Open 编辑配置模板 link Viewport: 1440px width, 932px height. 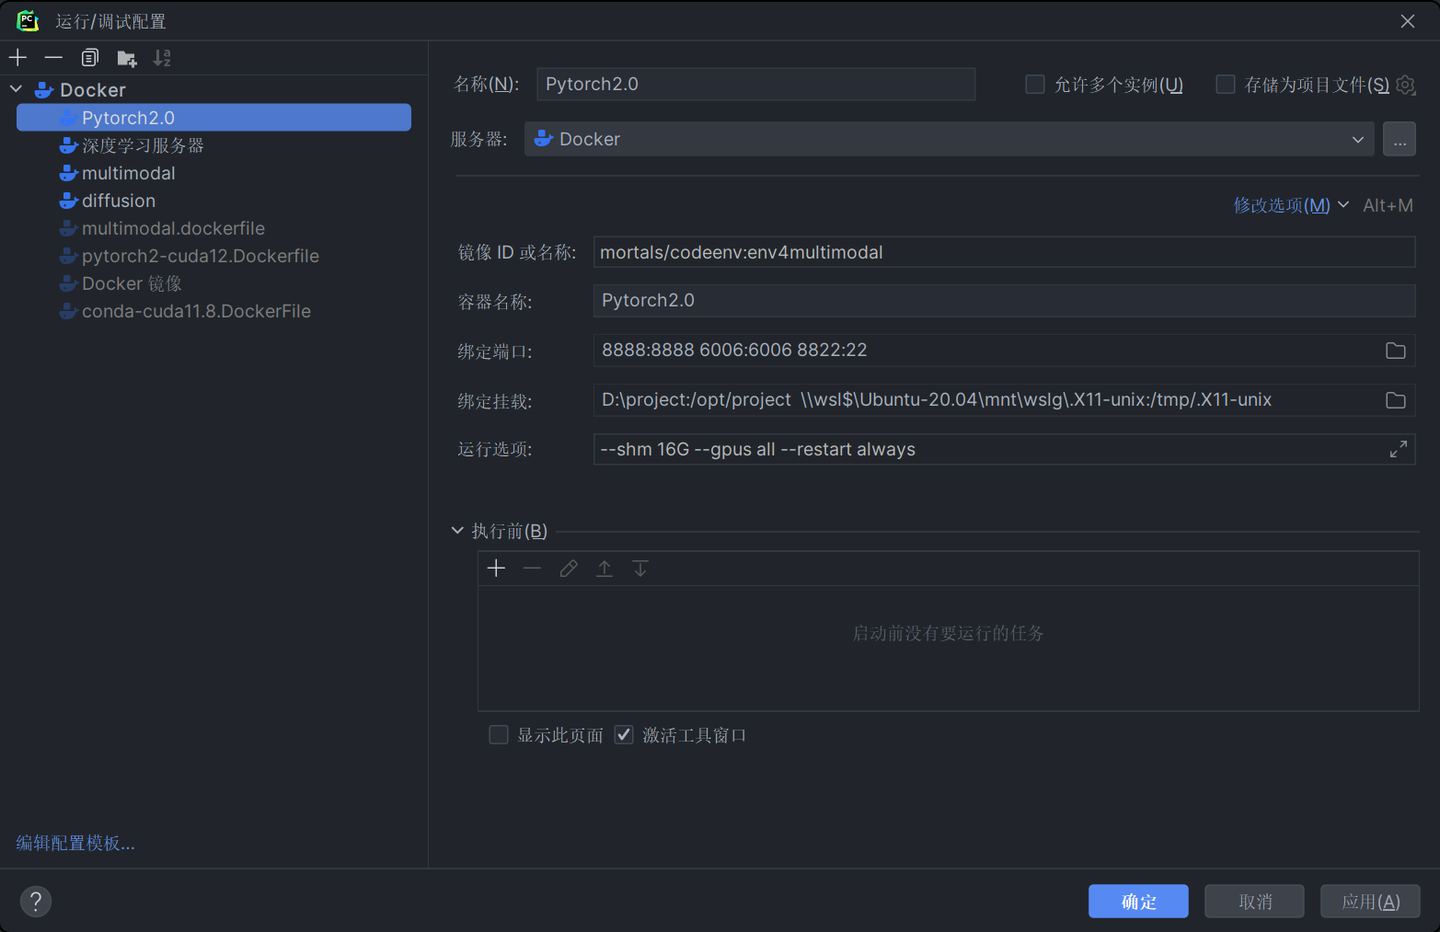click(x=75, y=843)
